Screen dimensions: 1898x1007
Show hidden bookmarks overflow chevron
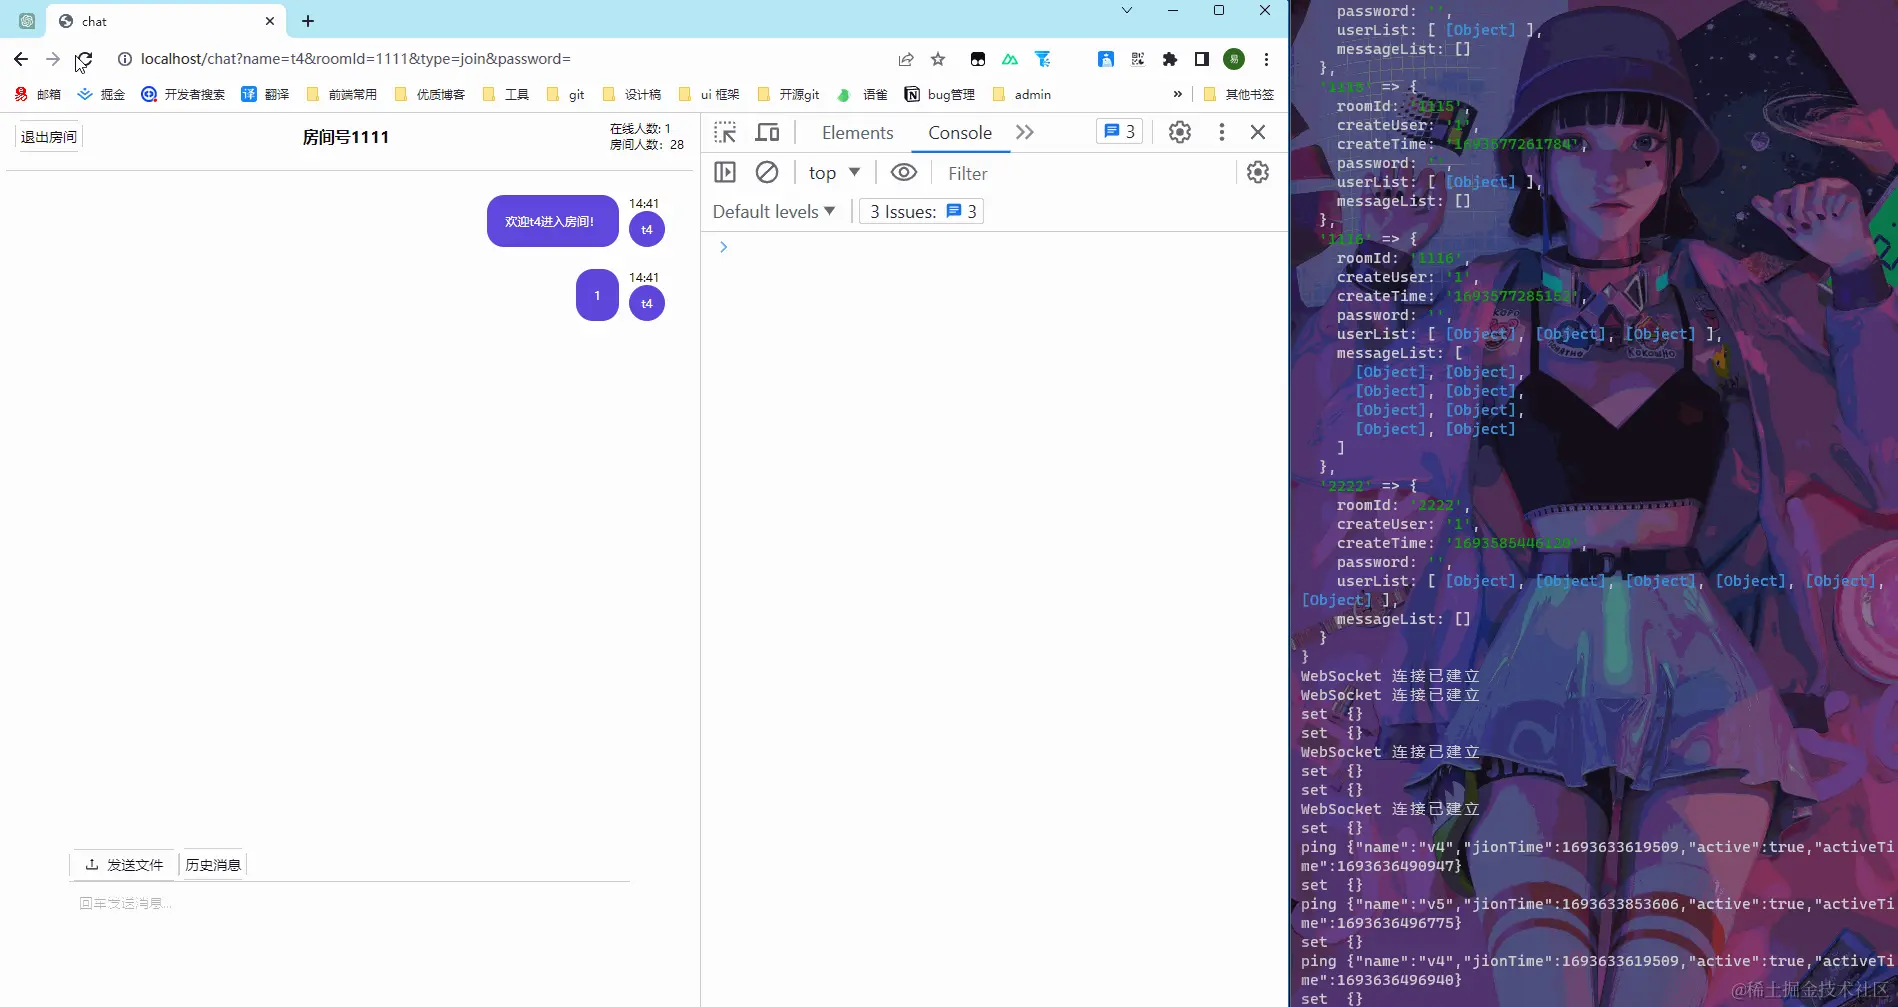[x=1177, y=94]
